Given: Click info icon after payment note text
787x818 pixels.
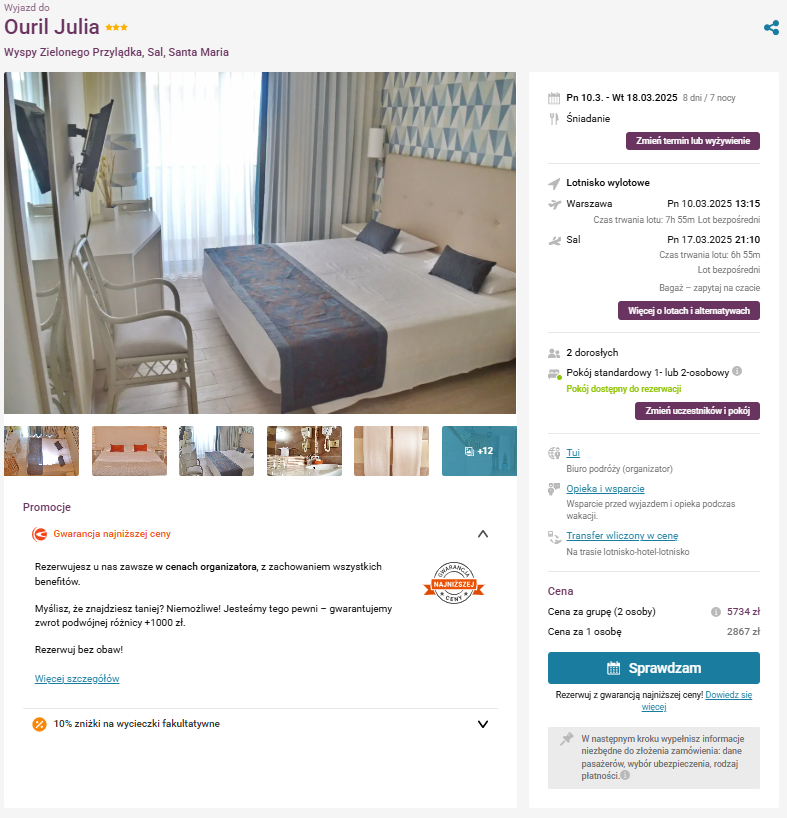Looking at the screenshot, I should pyautogui.click(x=625, y=775).
